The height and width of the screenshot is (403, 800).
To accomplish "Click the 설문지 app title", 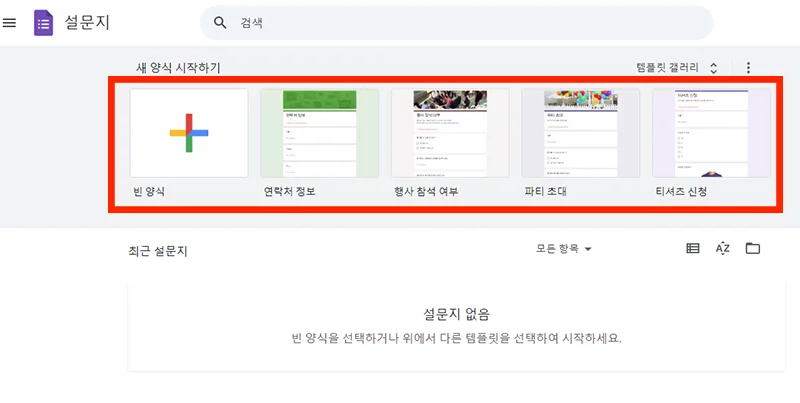I will (87, 22).
